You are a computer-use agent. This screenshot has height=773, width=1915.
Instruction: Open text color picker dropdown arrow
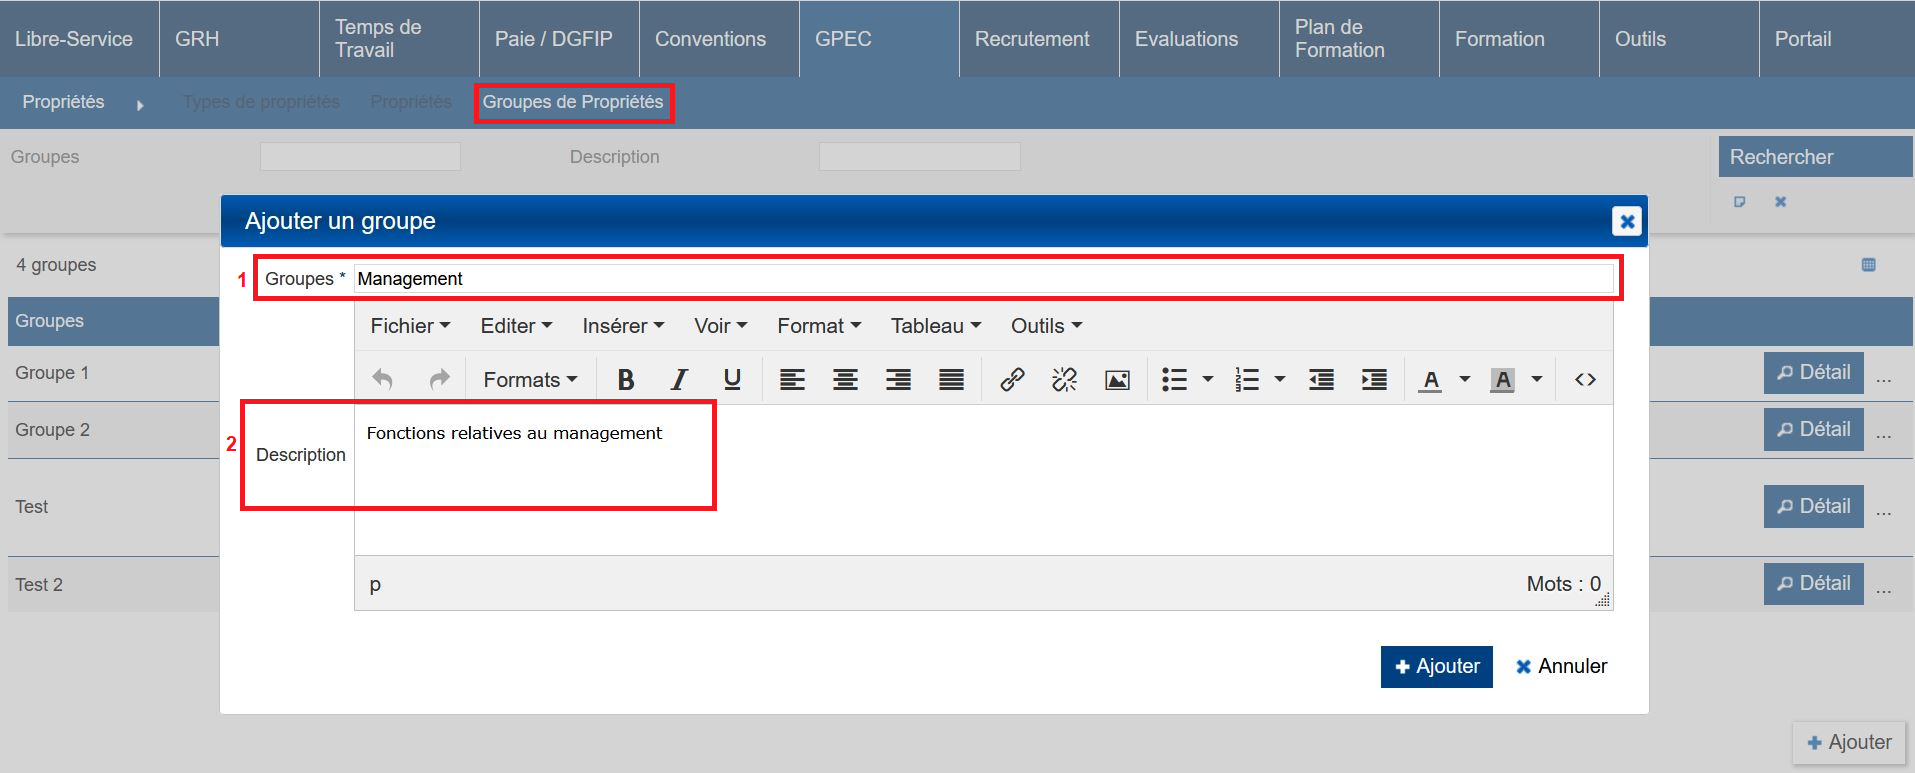click(1465, 380)
